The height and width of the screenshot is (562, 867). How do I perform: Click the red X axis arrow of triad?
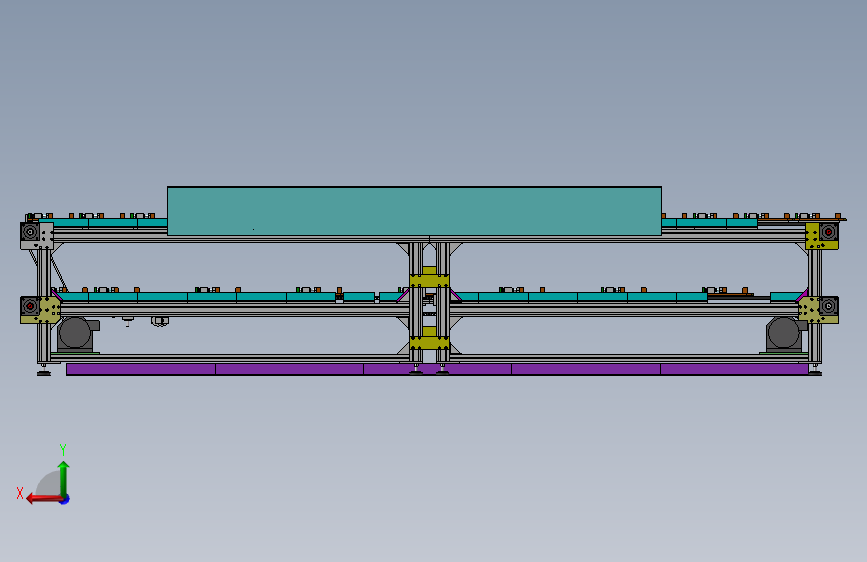click(43, 499)
